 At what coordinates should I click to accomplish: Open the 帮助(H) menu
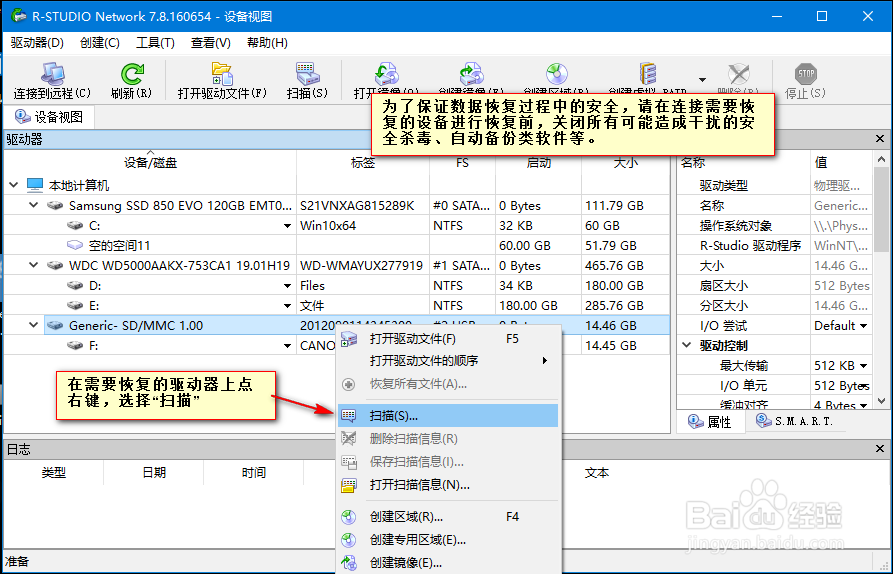pos(267,43)
